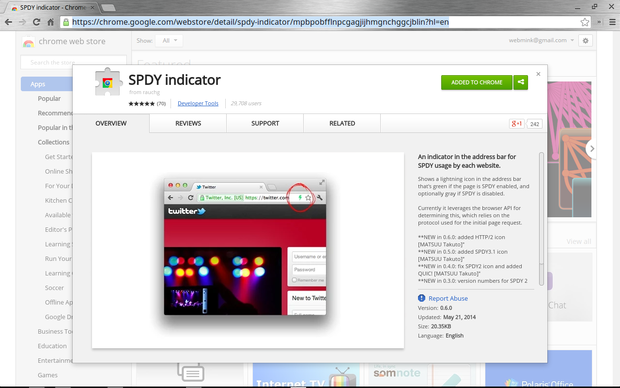Open the Related tab

pos(342,123)
